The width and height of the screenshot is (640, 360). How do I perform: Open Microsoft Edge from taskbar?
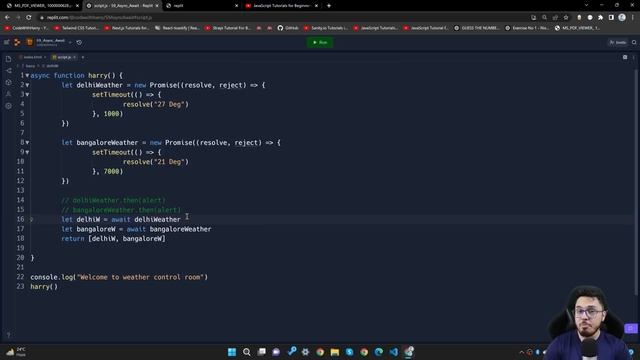(x=379, y=352)
